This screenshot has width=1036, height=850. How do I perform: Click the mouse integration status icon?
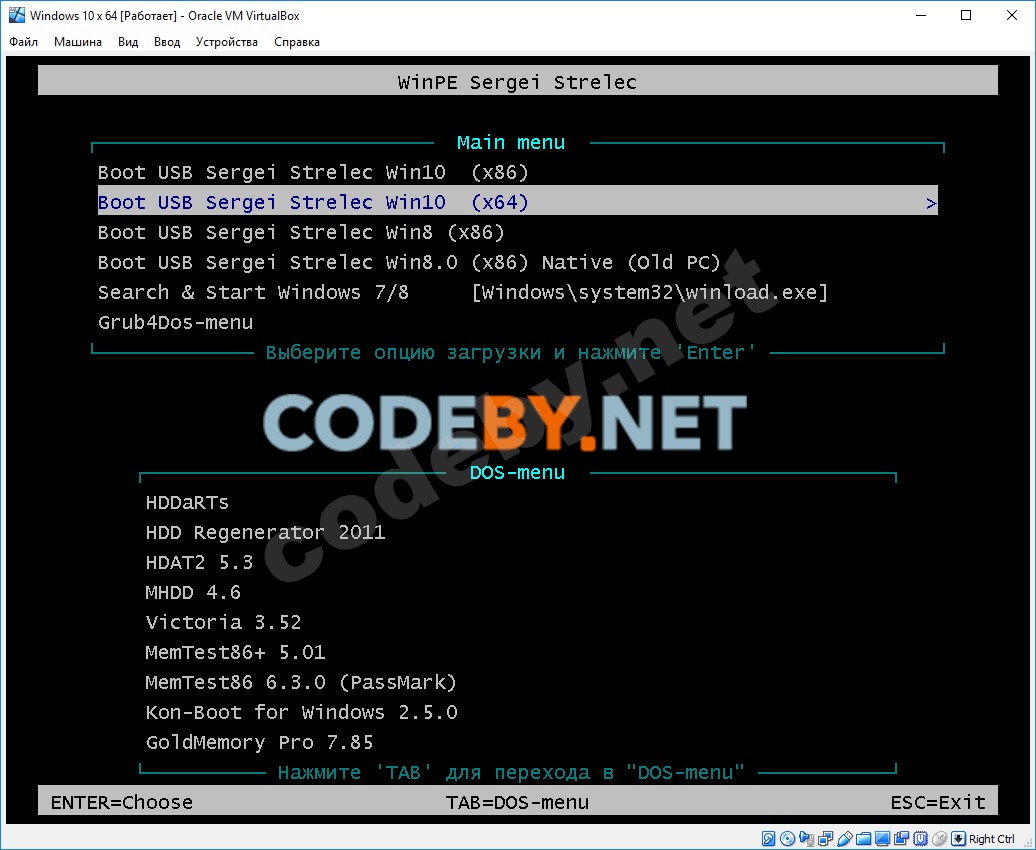coord(940,839)
